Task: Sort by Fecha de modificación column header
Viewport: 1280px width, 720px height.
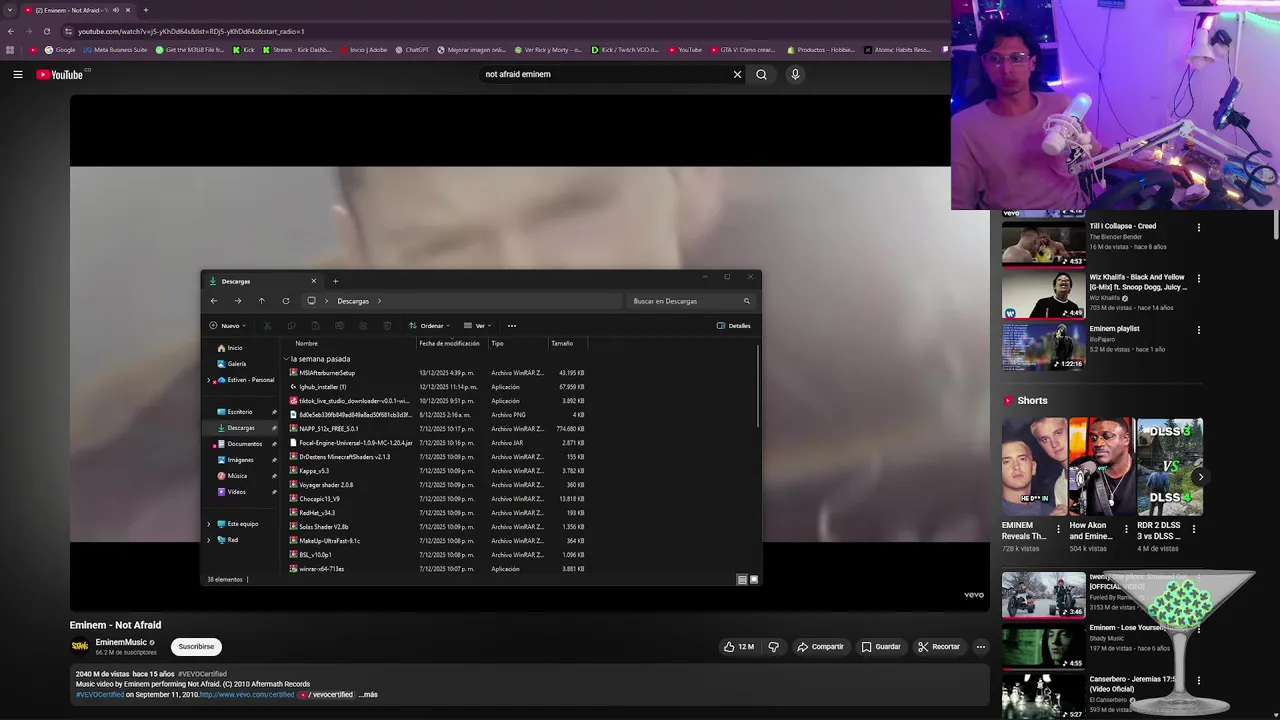Action: pyautogui.click(x=450, y=344)
